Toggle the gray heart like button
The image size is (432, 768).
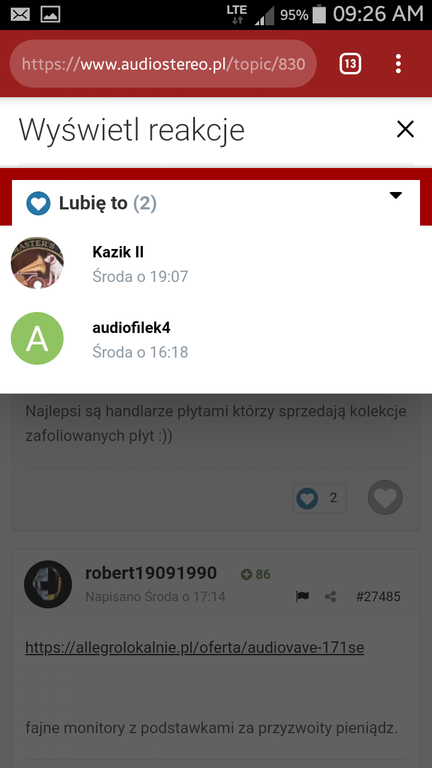click(x=385, y=498)
